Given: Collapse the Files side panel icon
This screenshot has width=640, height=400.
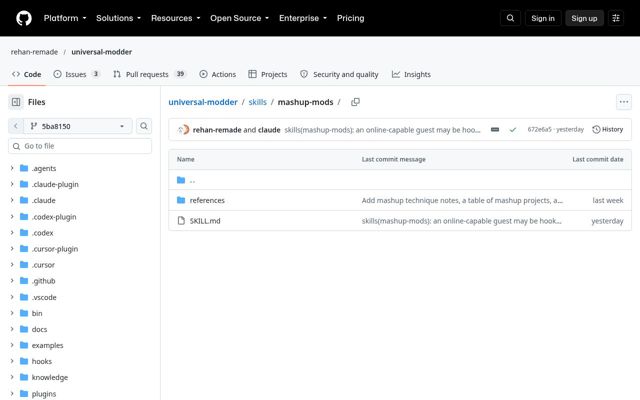Looking at the screenshot, I should click(x=16, y=102).
